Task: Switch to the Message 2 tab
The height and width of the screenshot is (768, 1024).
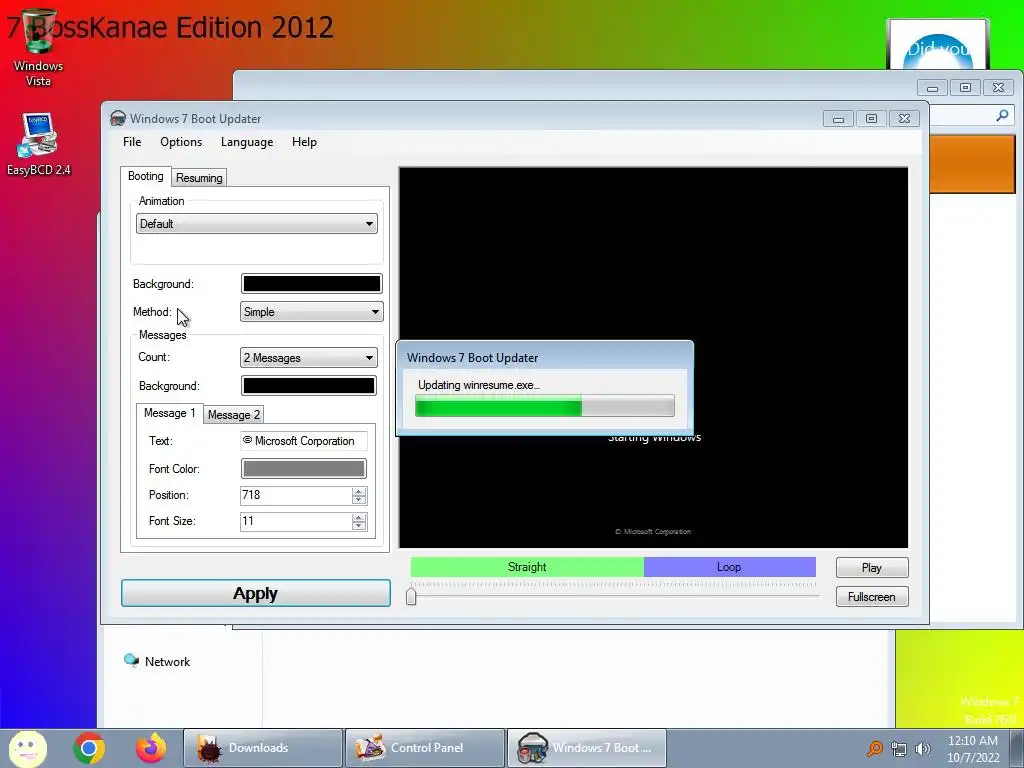Action: tap(234, 415)
